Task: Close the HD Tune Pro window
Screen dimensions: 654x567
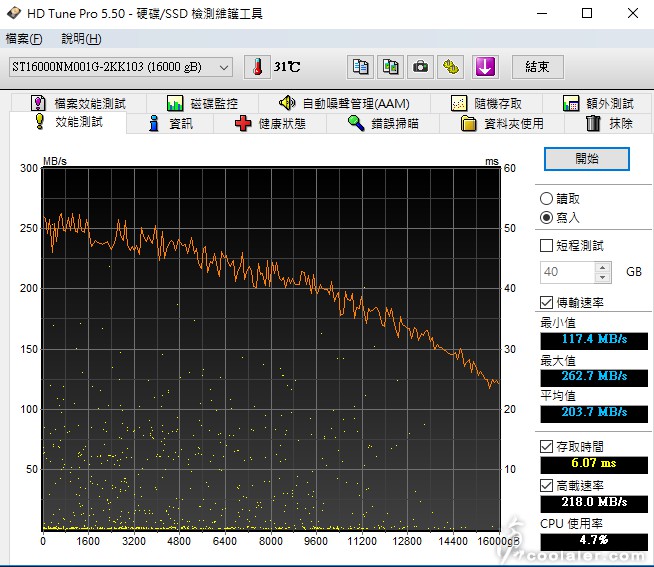Action: (x=633, y=13)
